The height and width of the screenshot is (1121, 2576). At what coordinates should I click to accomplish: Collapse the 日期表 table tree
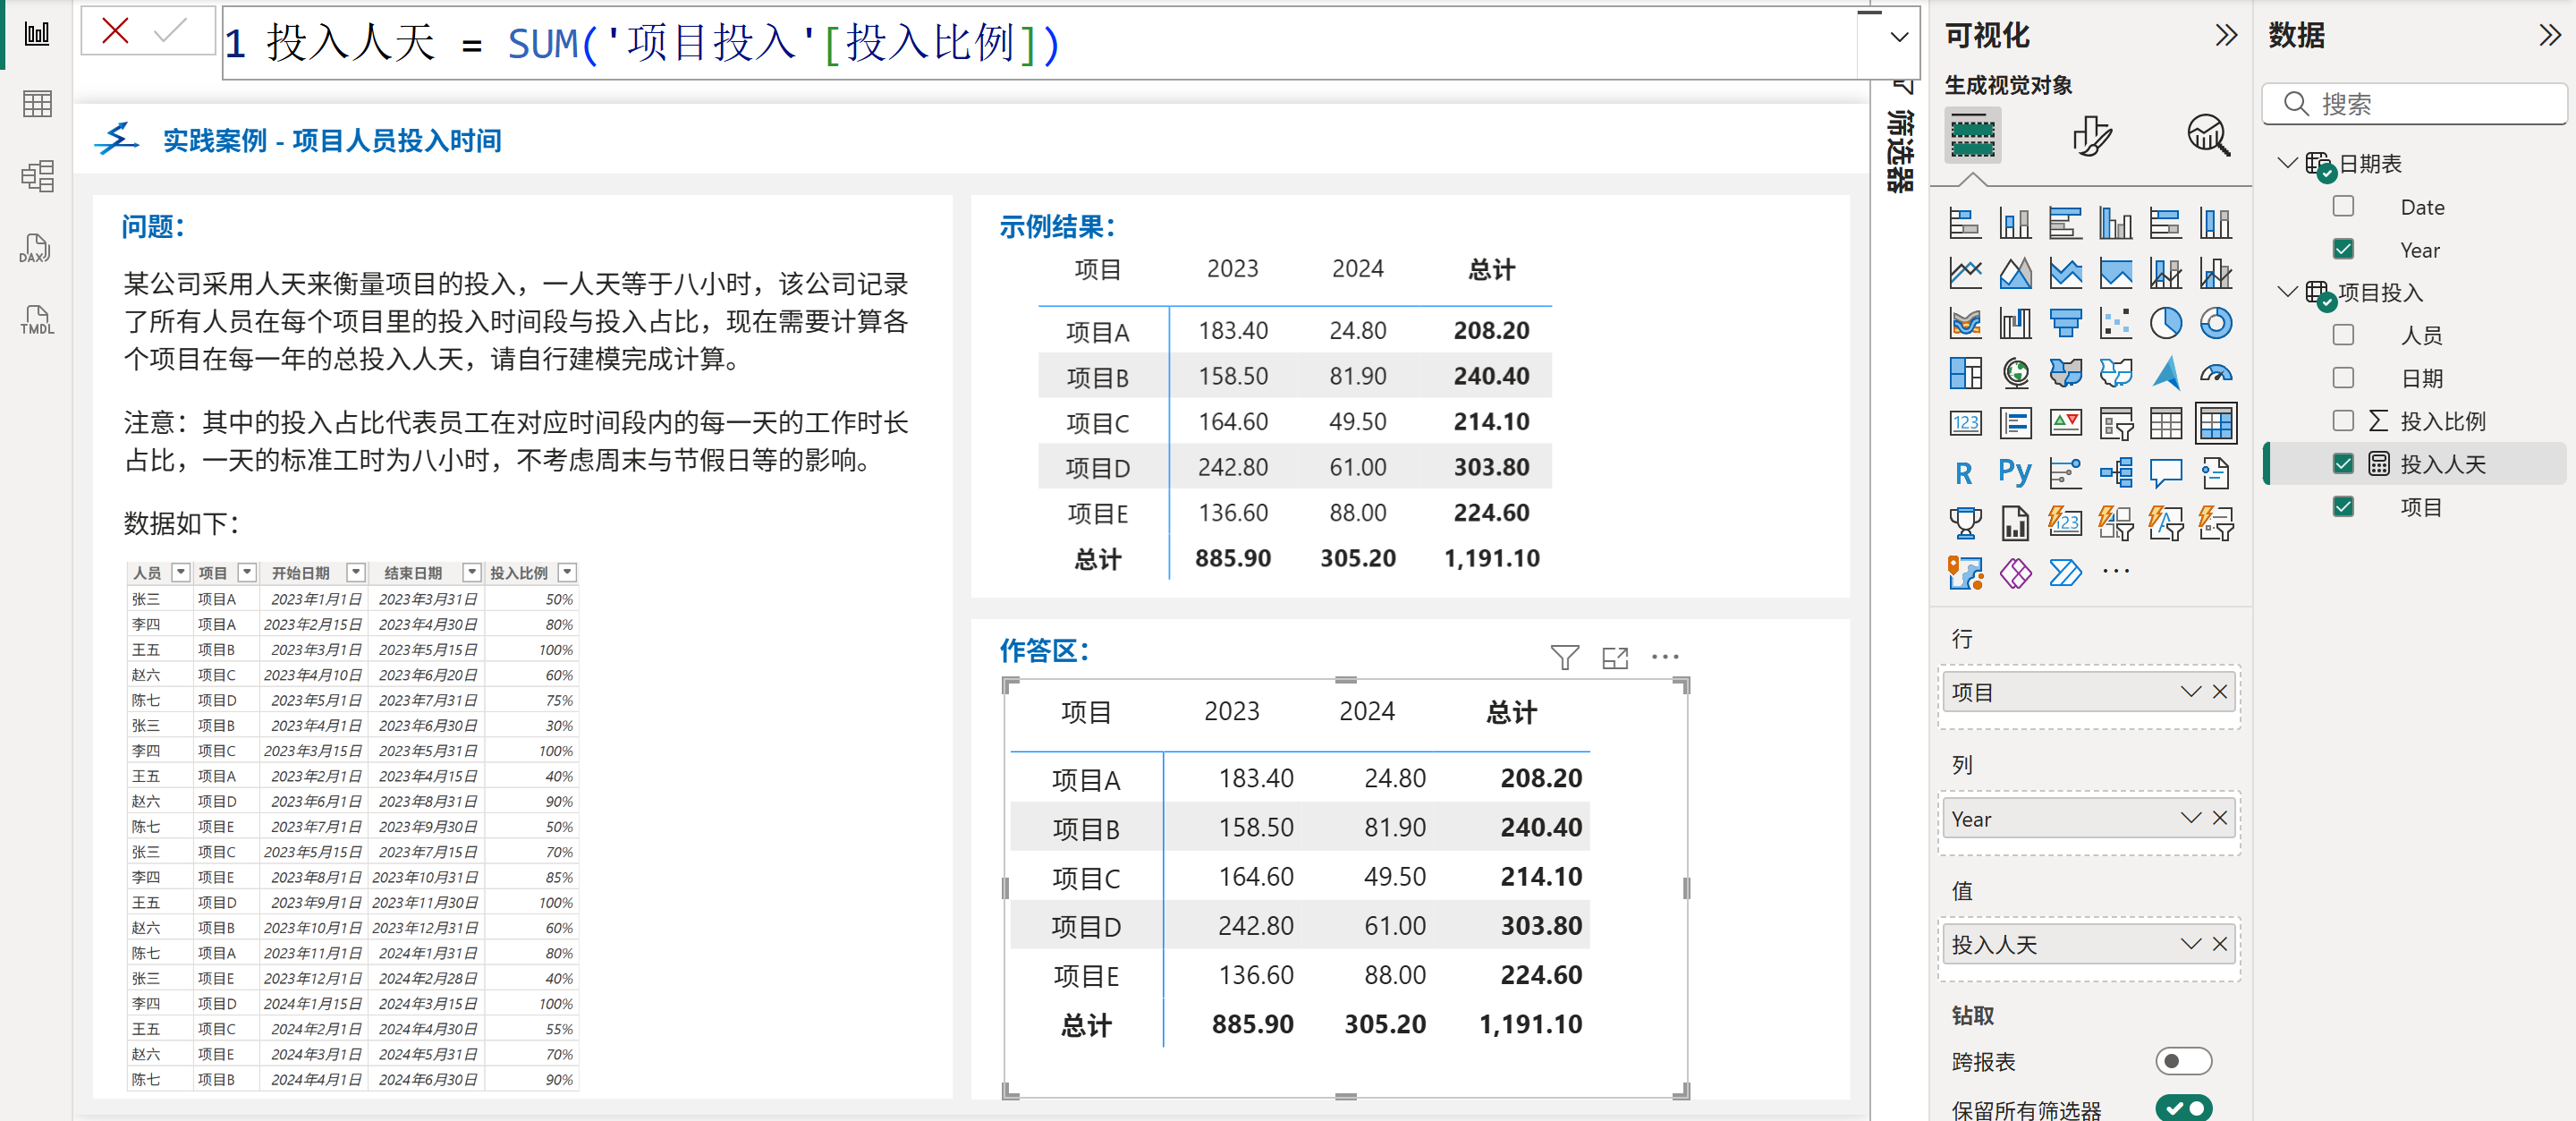[x=2286, y=163]
